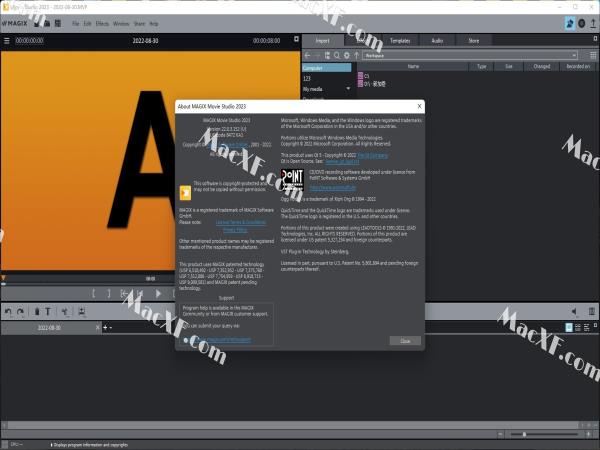Close the About MAGIX Movie Studio 2023 dialog

tap(419, 106)
